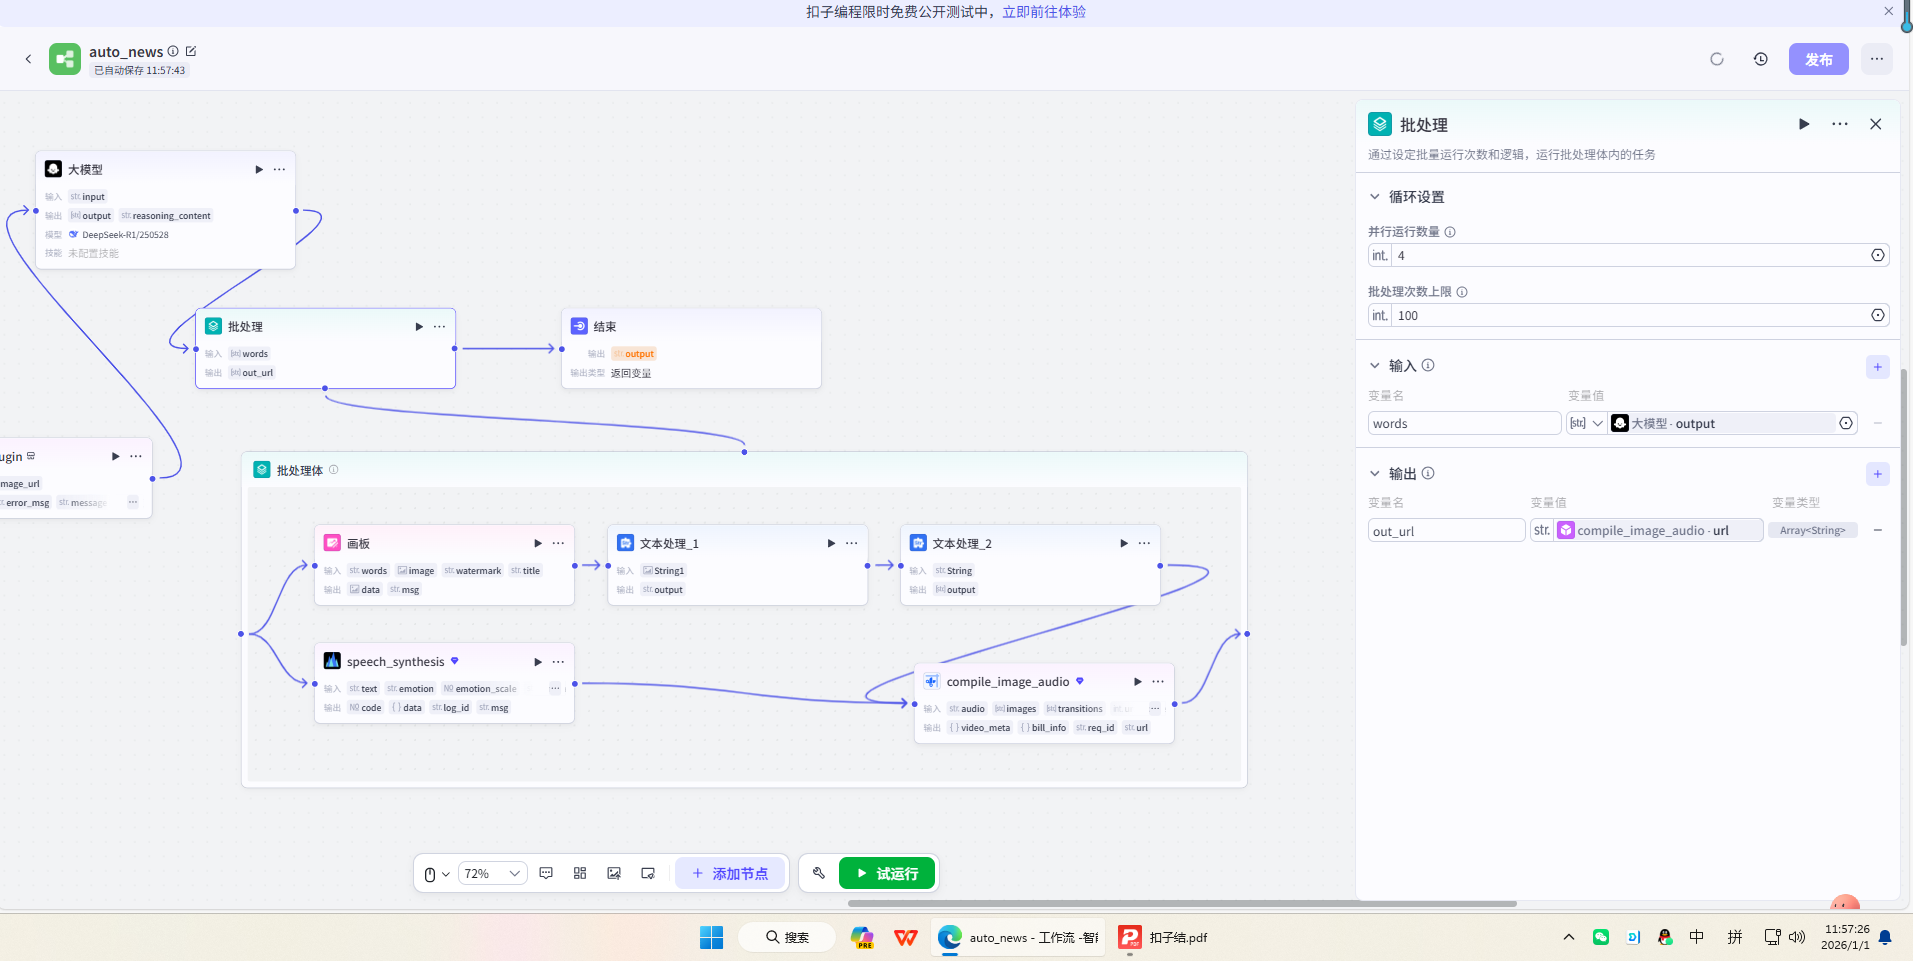Open 批处理体 info tooltip icon
Screen dimensions: 1913x961
pos(334,469)
